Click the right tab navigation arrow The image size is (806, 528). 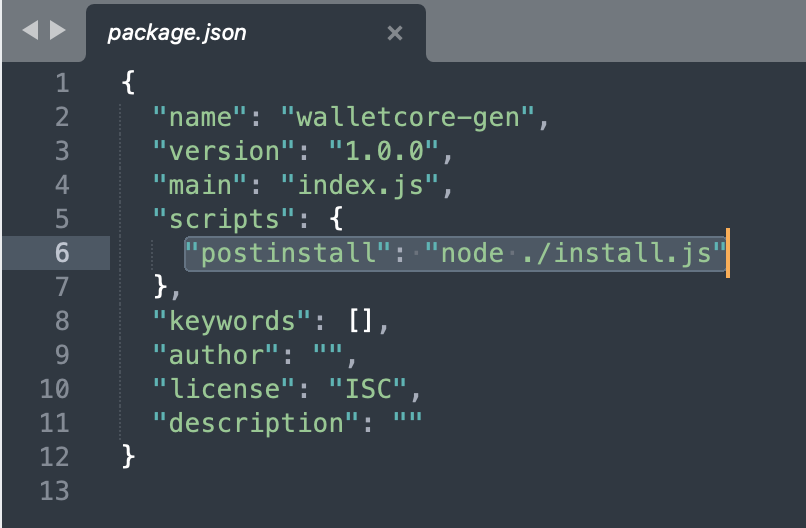click(x=56, y=31)
